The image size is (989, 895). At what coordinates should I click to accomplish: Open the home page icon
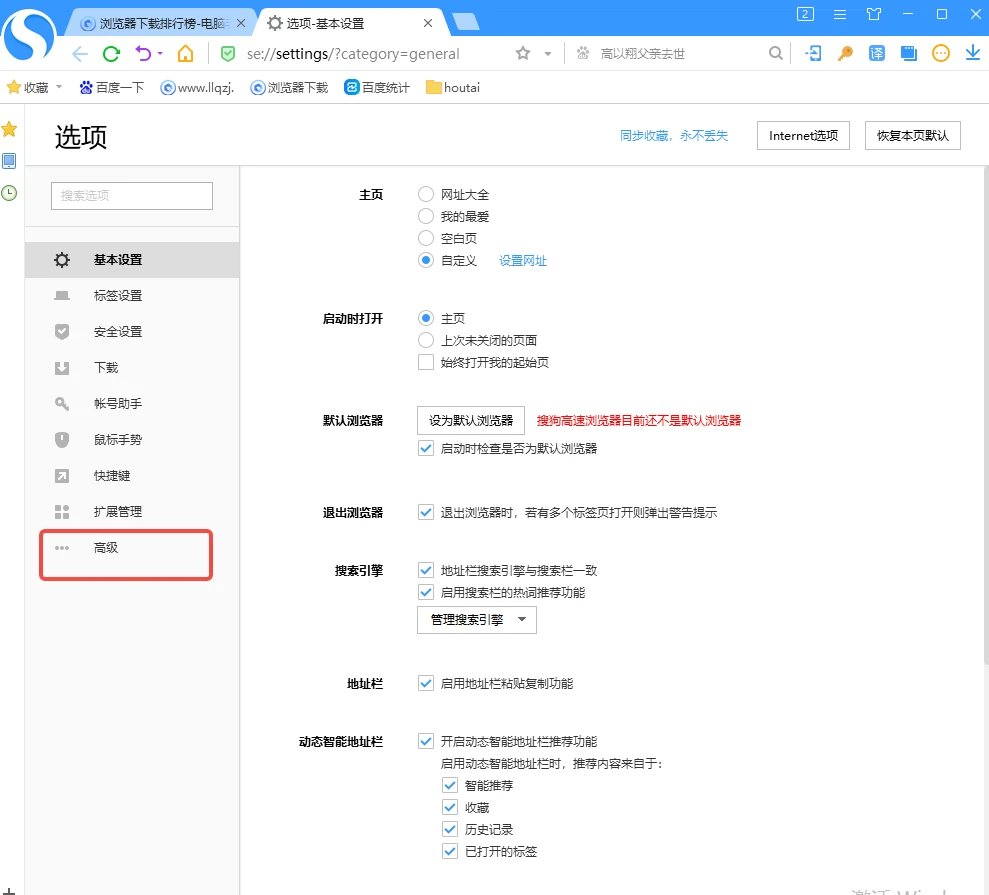point(185,54)
